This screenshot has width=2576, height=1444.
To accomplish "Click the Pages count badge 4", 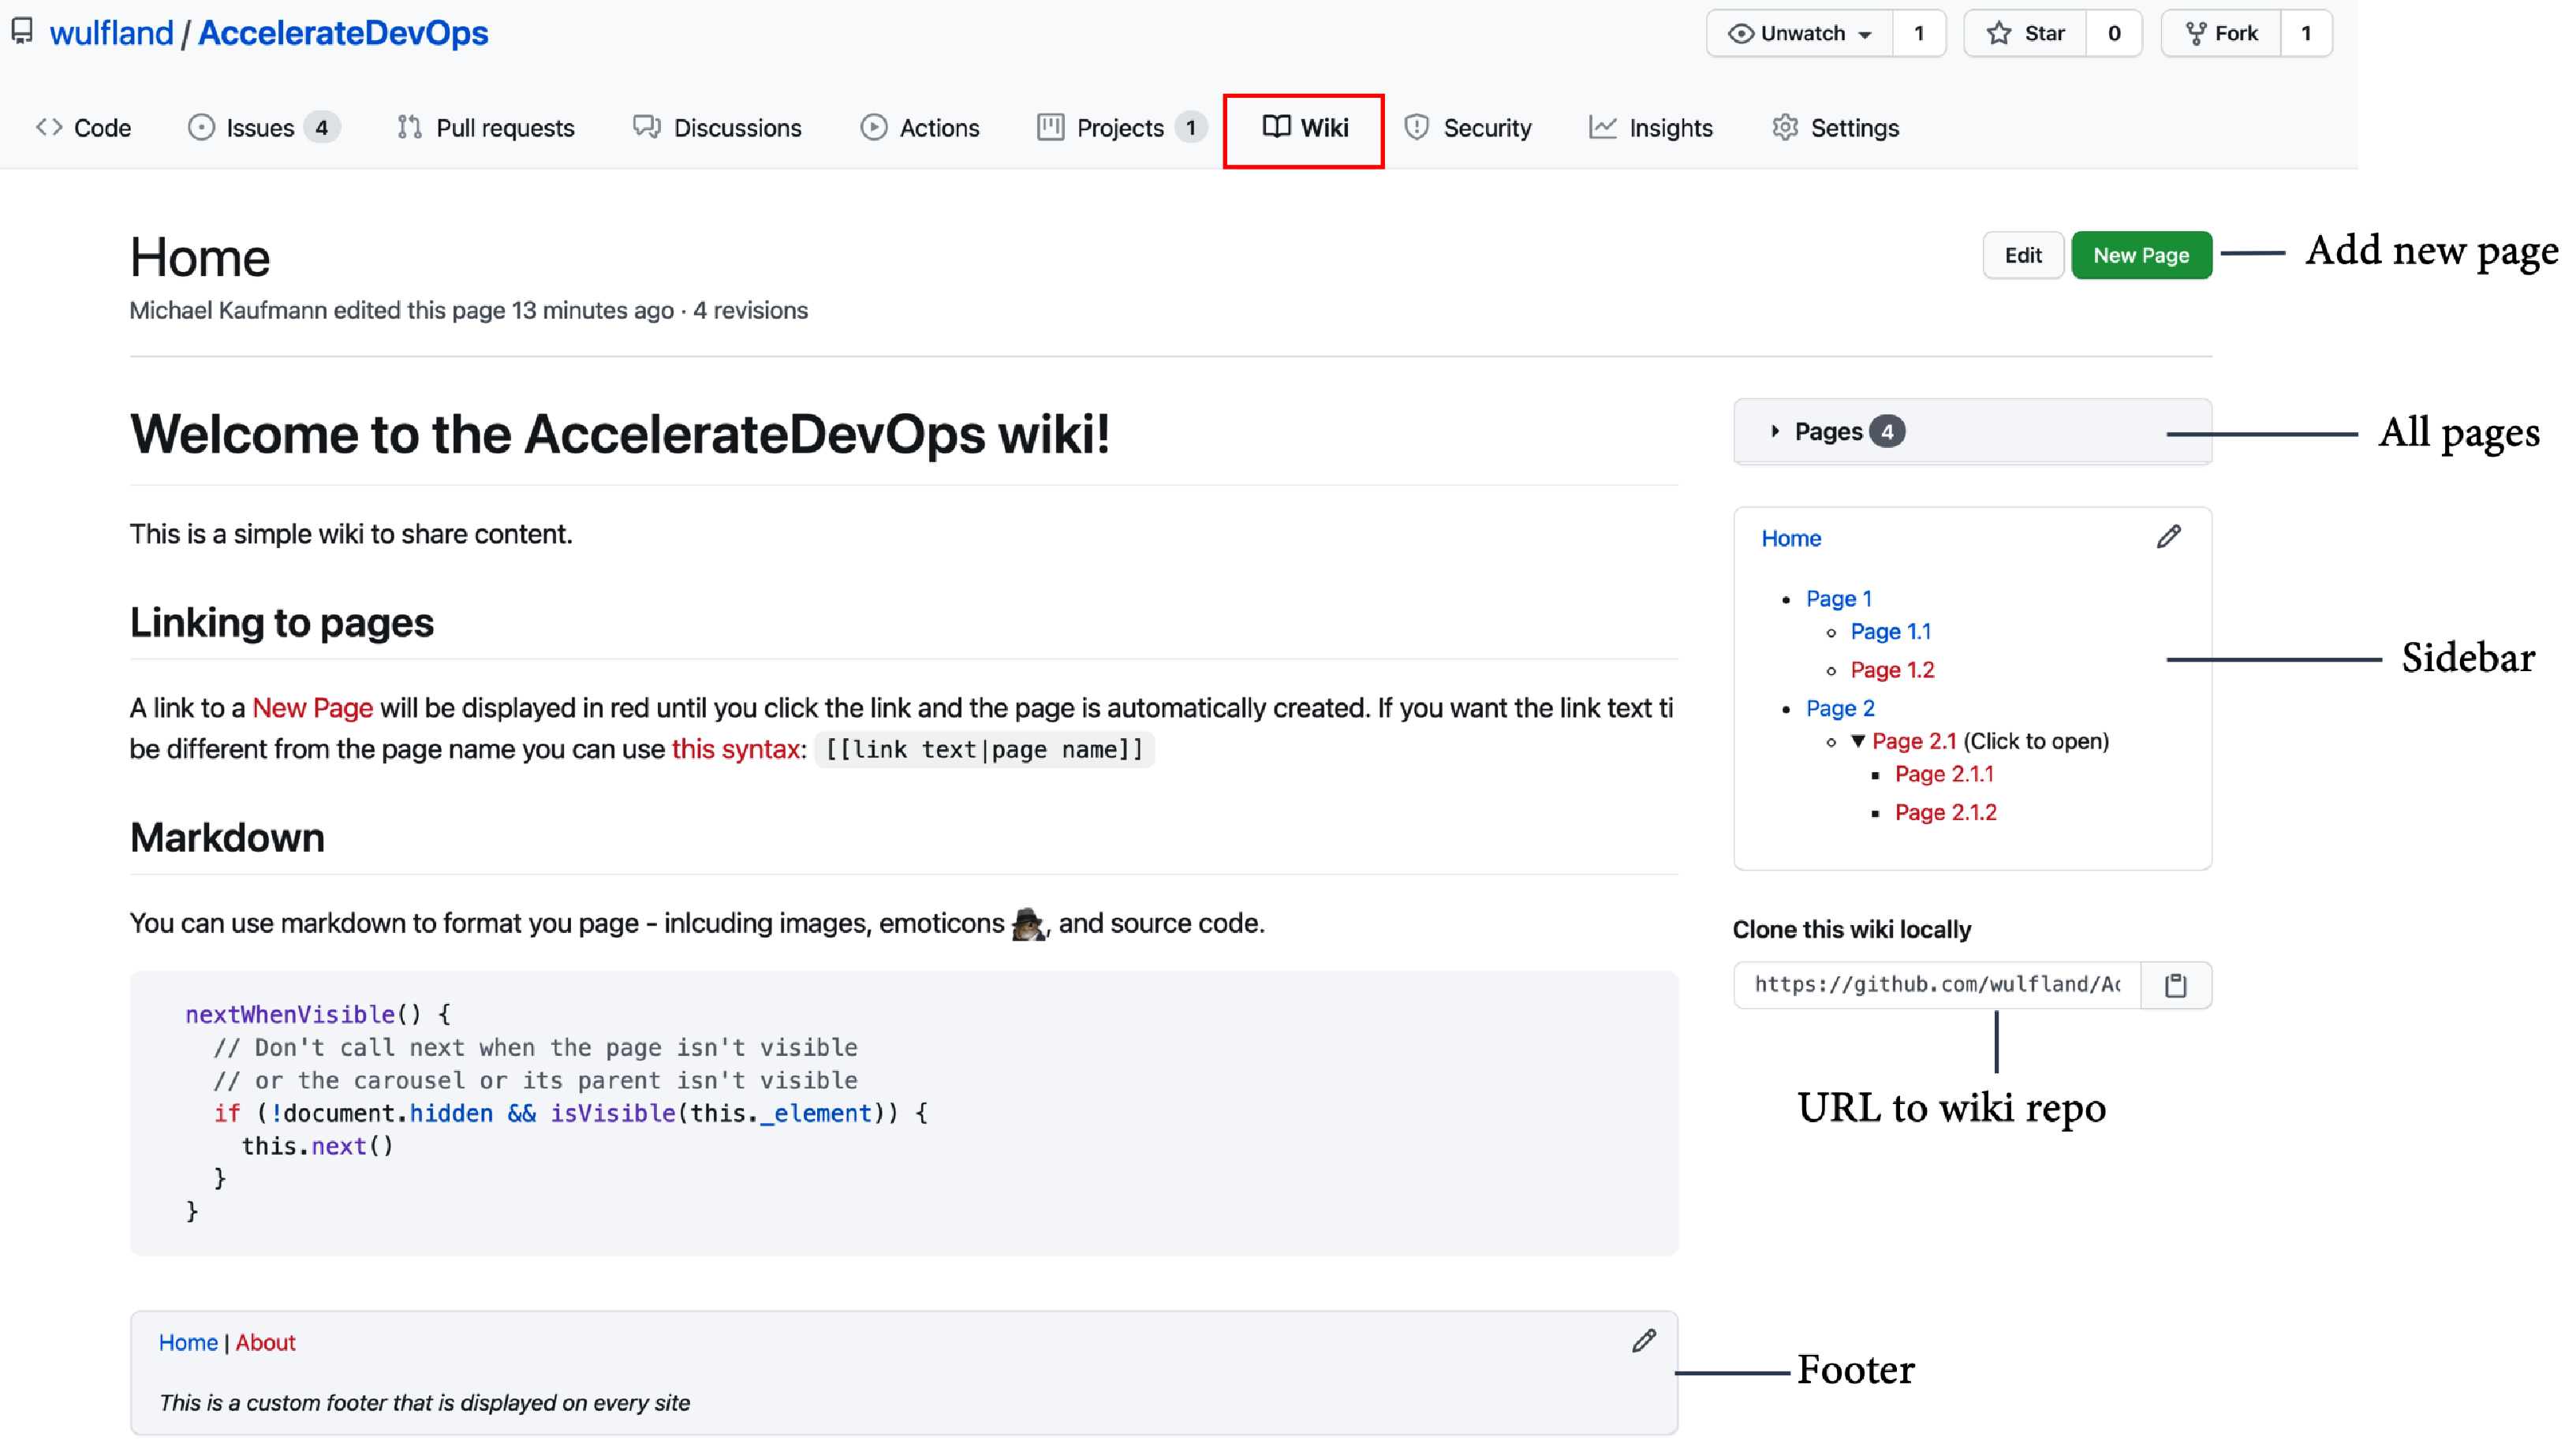I will coord(1887,432).
